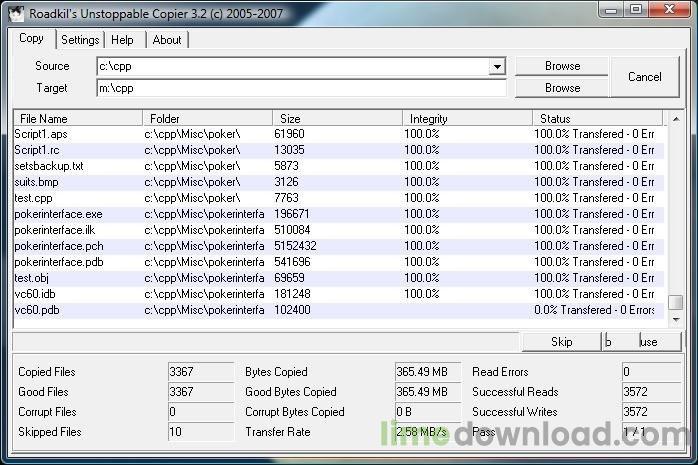Click the Pass value 1 / 1
The height and width of the screenshot is (465, 698).
651,432
